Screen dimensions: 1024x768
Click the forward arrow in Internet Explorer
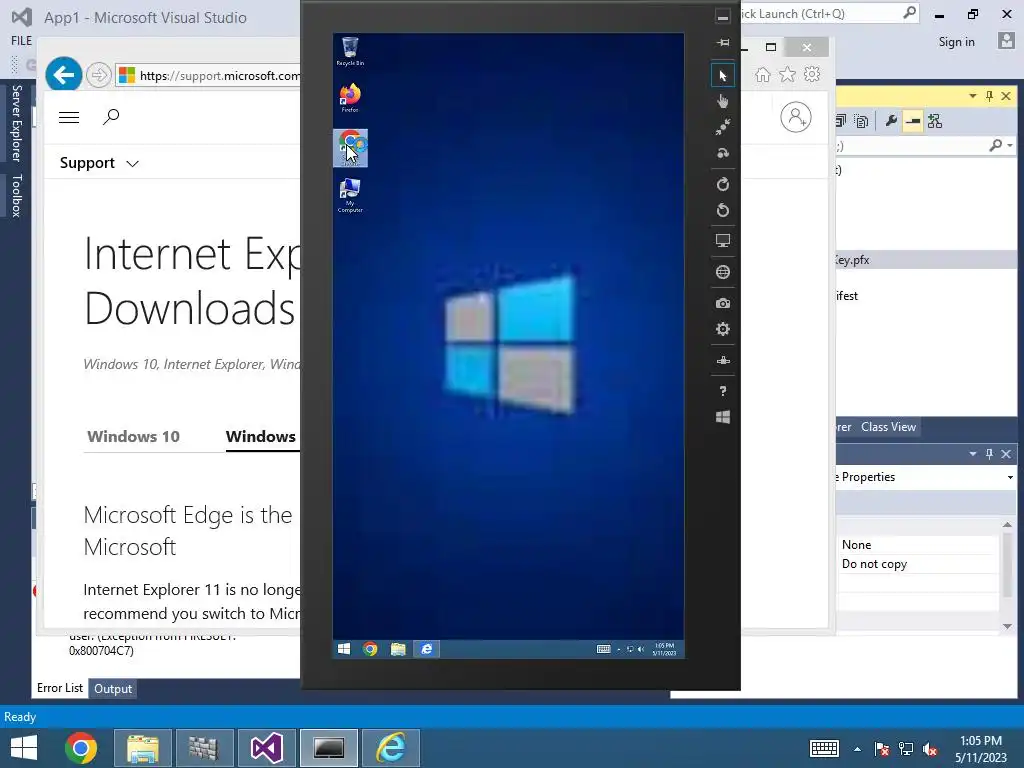pyautogui.click(x=99, y=75)
